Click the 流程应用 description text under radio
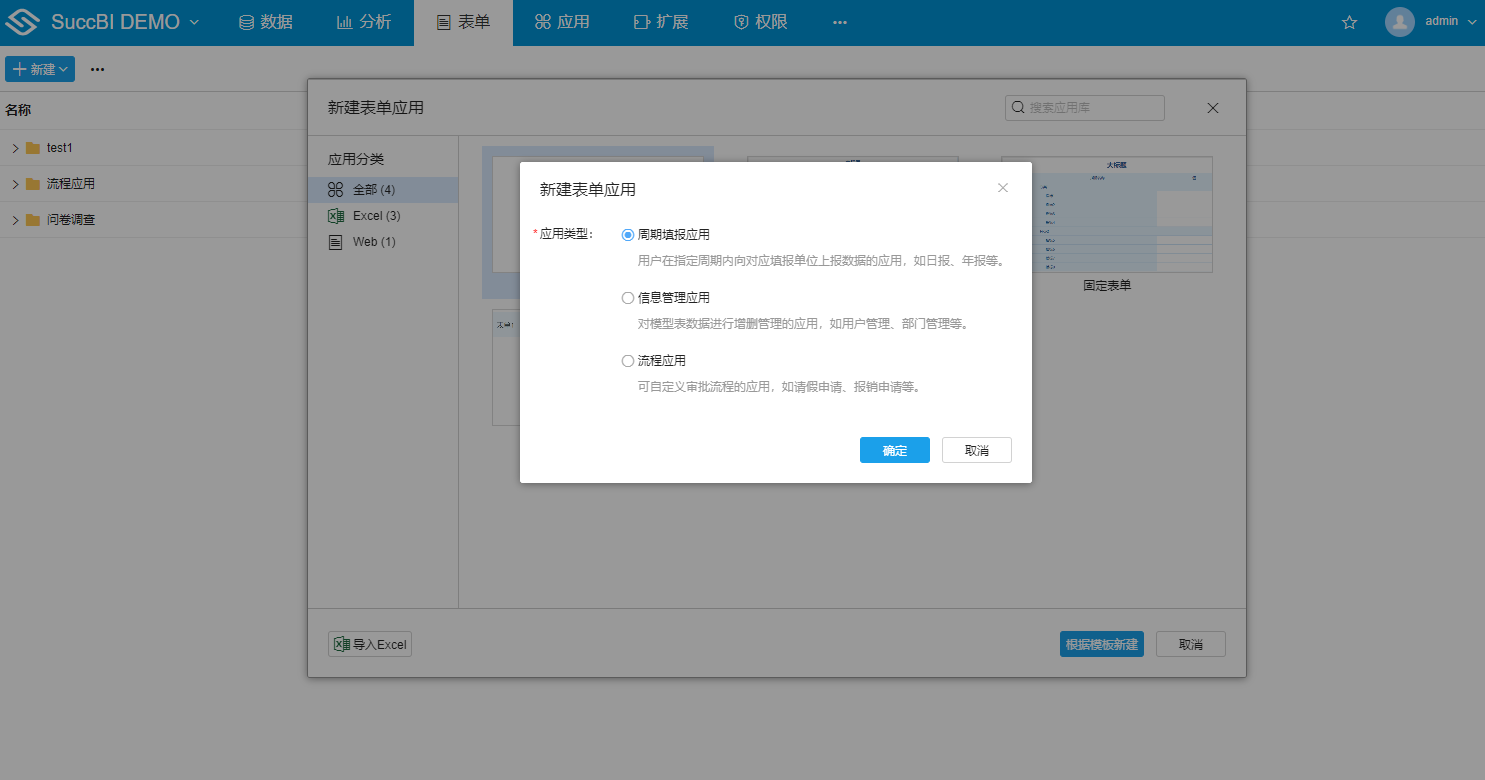The image size is (1485, 780). (x=779, y=387)
